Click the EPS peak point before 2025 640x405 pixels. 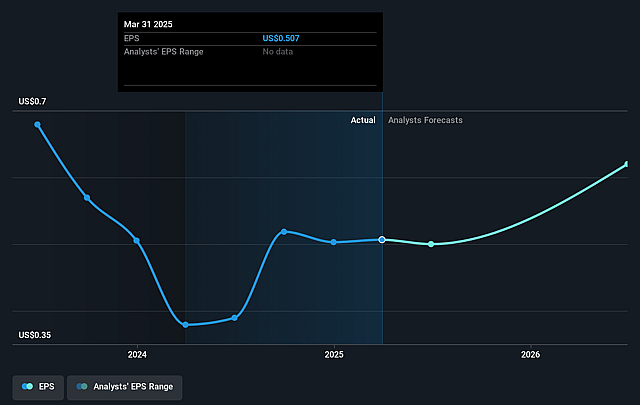284,231
